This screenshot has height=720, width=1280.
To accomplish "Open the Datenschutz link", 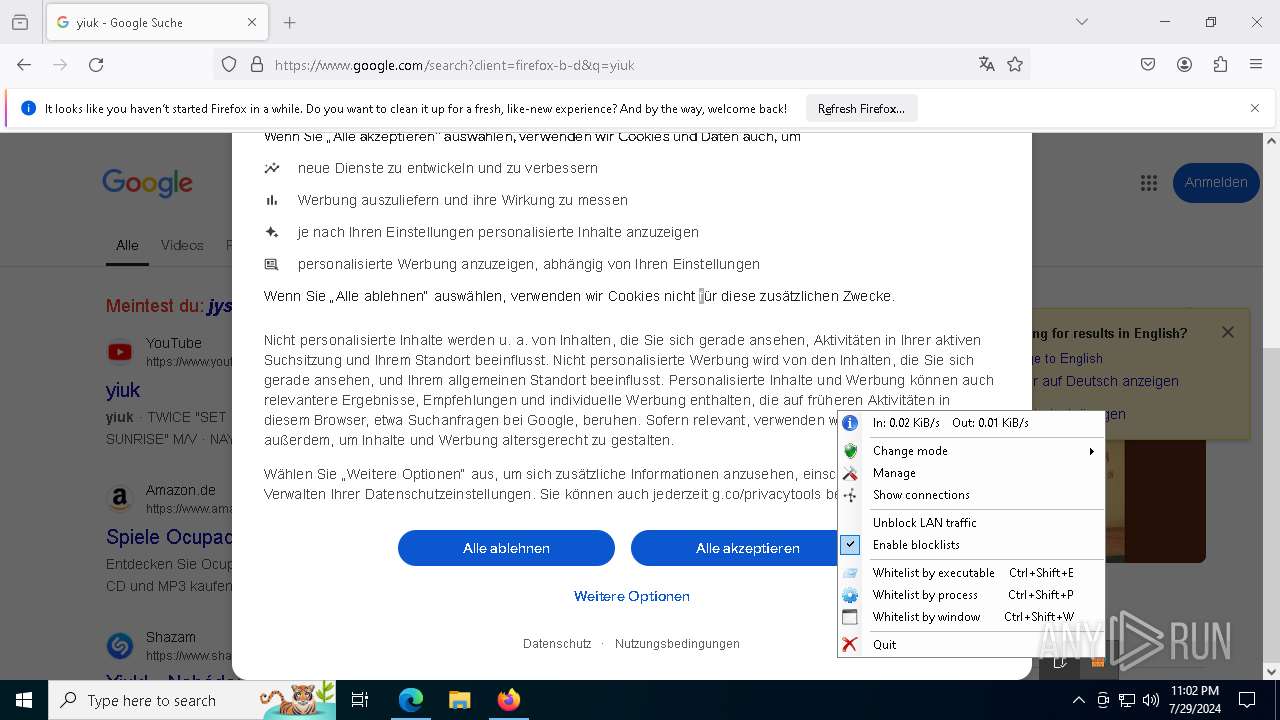I will 557,644.
